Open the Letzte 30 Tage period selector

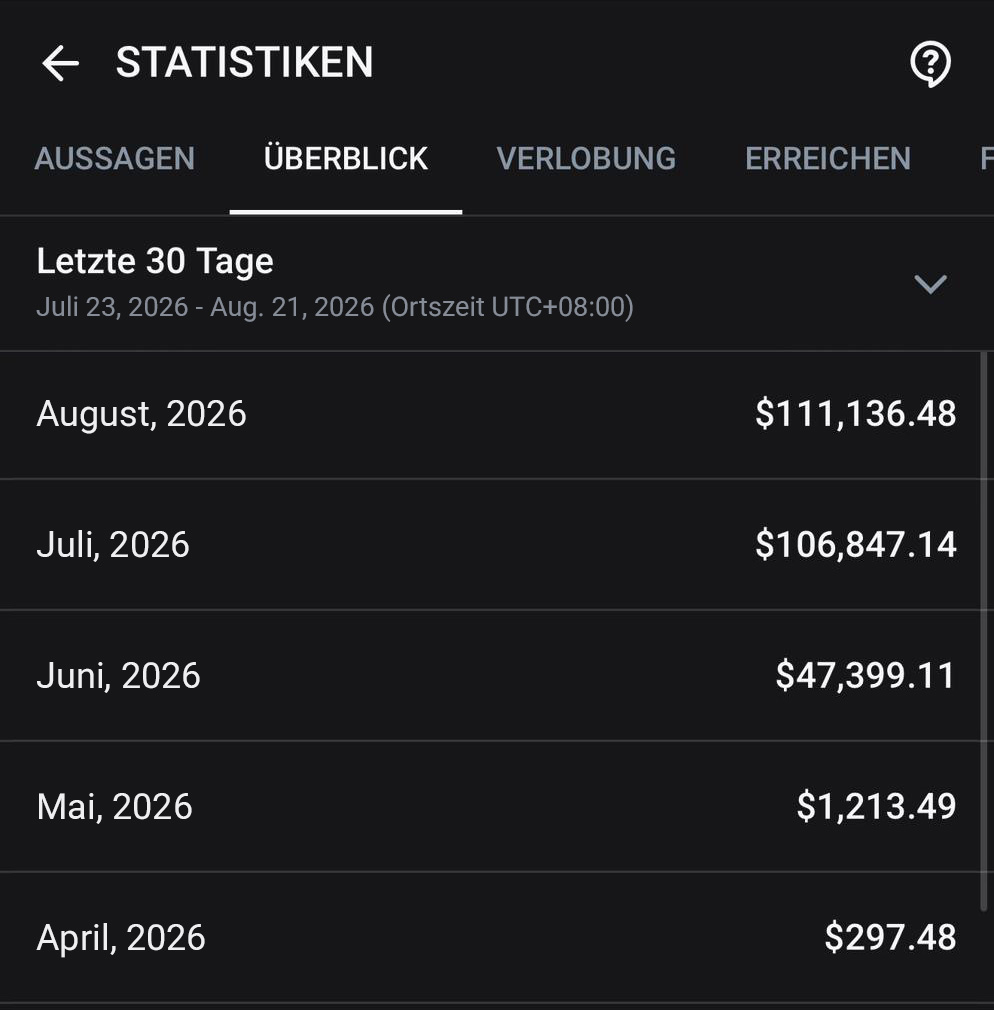497,283
